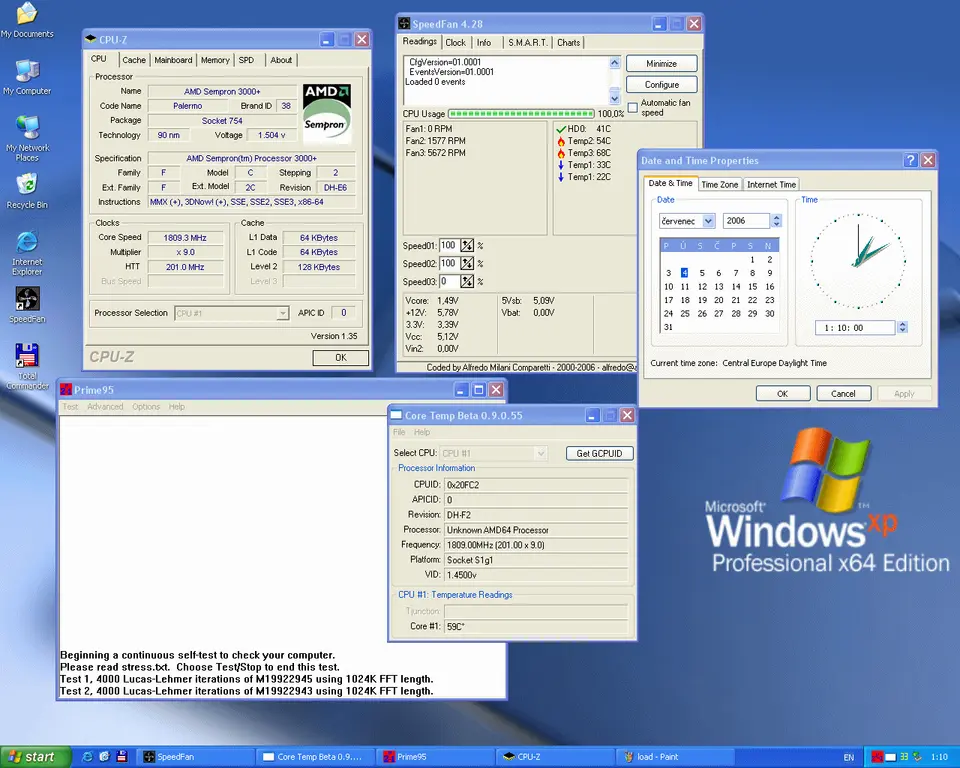Screen dimensions: 960x768
Task: Click the year 2006 stepper arrows
Action: click(x=776, y=221)
